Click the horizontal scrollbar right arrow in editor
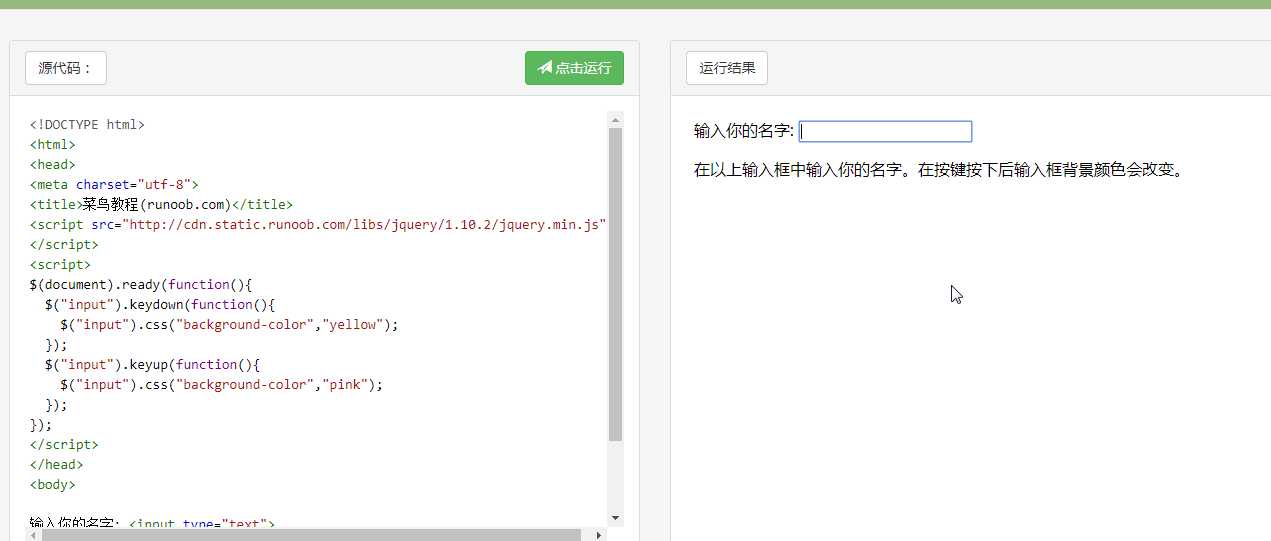The image size is (1271, 541). [x=600, y=535]
